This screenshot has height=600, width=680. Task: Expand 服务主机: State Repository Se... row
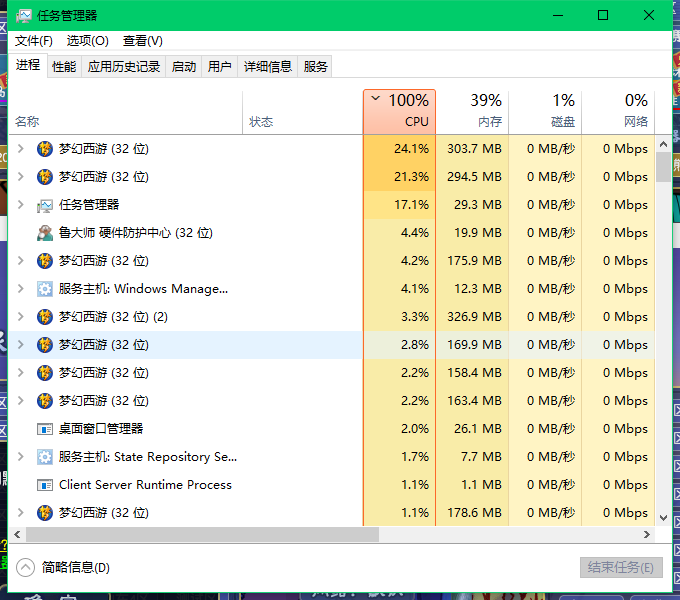20,457
